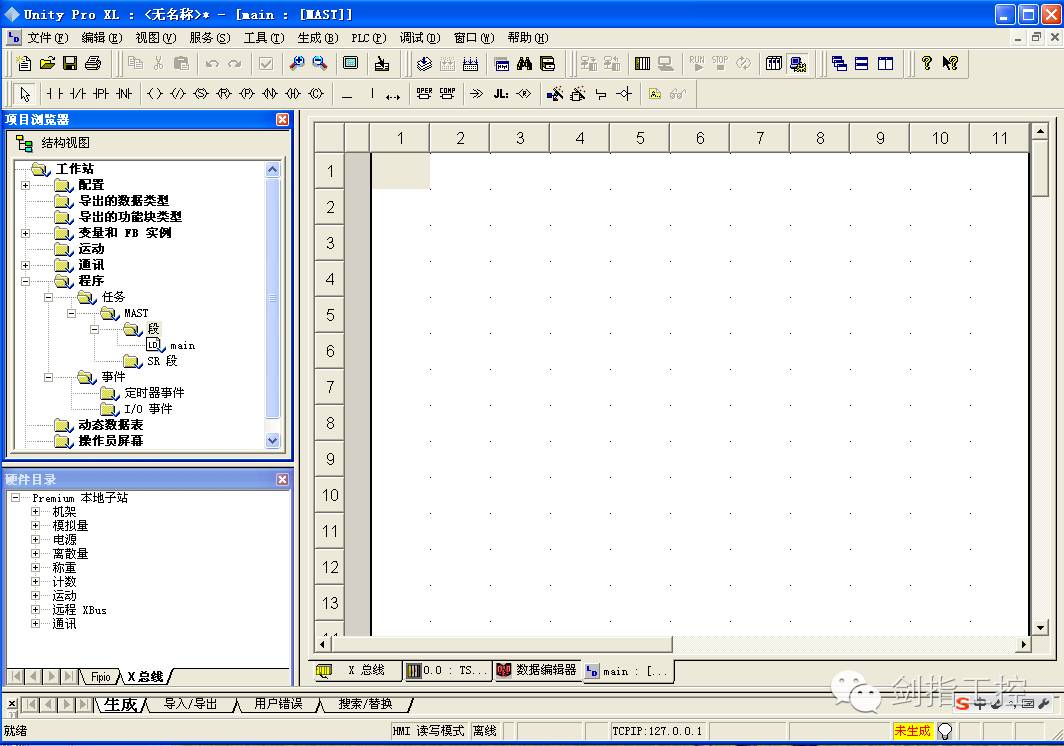Screen dimensions: 1064x746
Task: Save the project with the floppy disk icon
Action: (70, 63)
